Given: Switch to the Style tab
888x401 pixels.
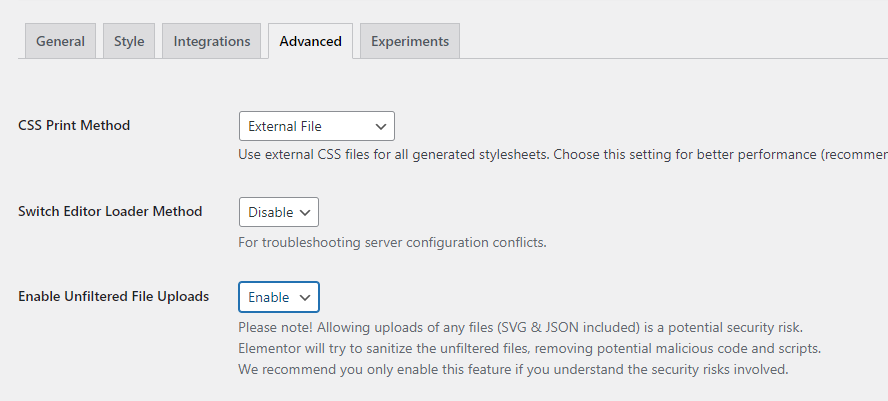Looking at the screenshot, I should pos(129,41).
